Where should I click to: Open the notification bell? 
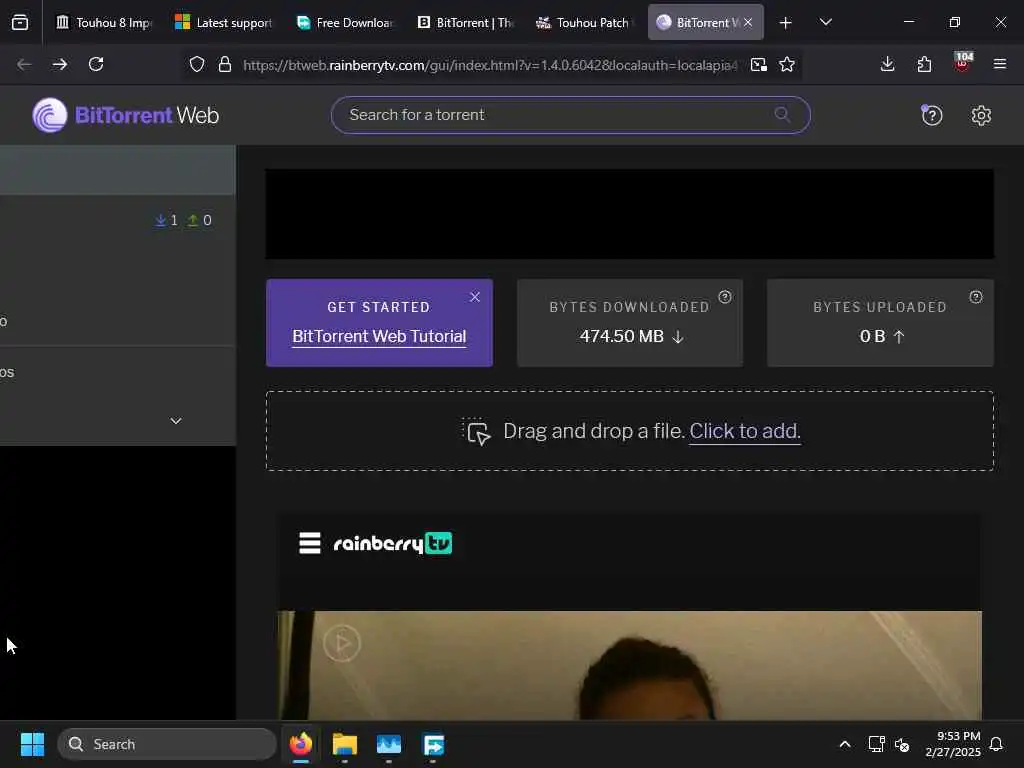[997, 744]
